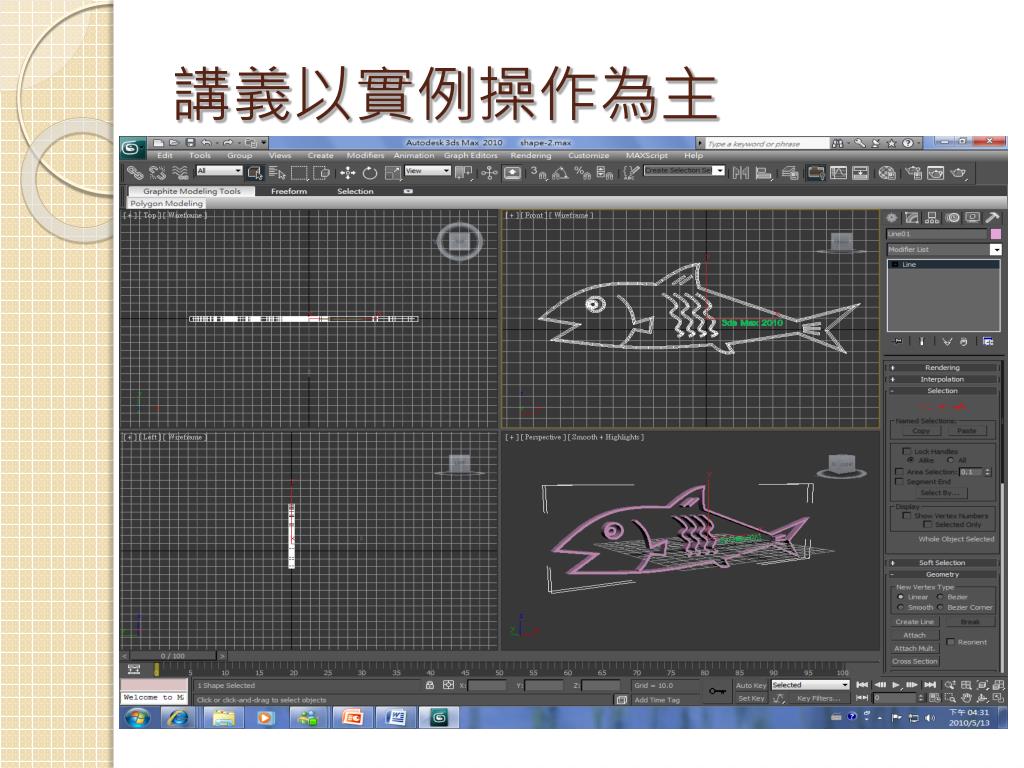Click the Auto Key button
This screenshot has width=1024, height=768.
point(751,685)
